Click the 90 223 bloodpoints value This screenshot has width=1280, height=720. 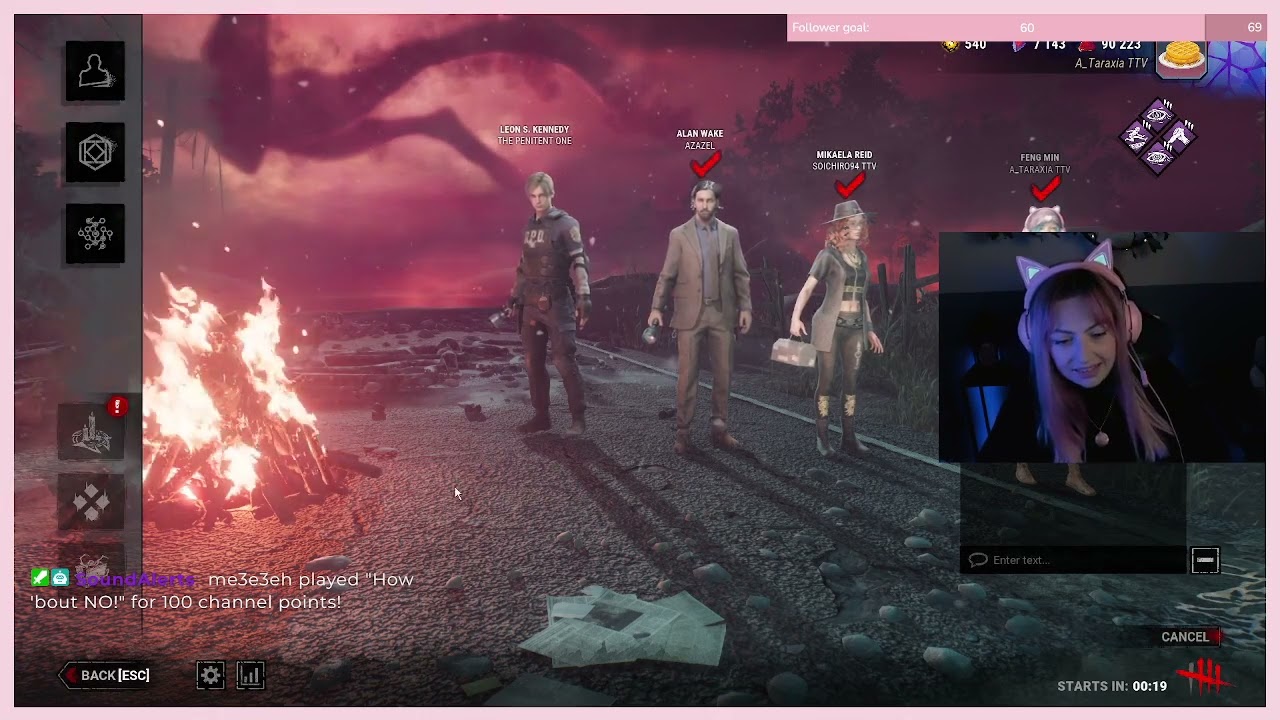click(x=1121, y=45)
